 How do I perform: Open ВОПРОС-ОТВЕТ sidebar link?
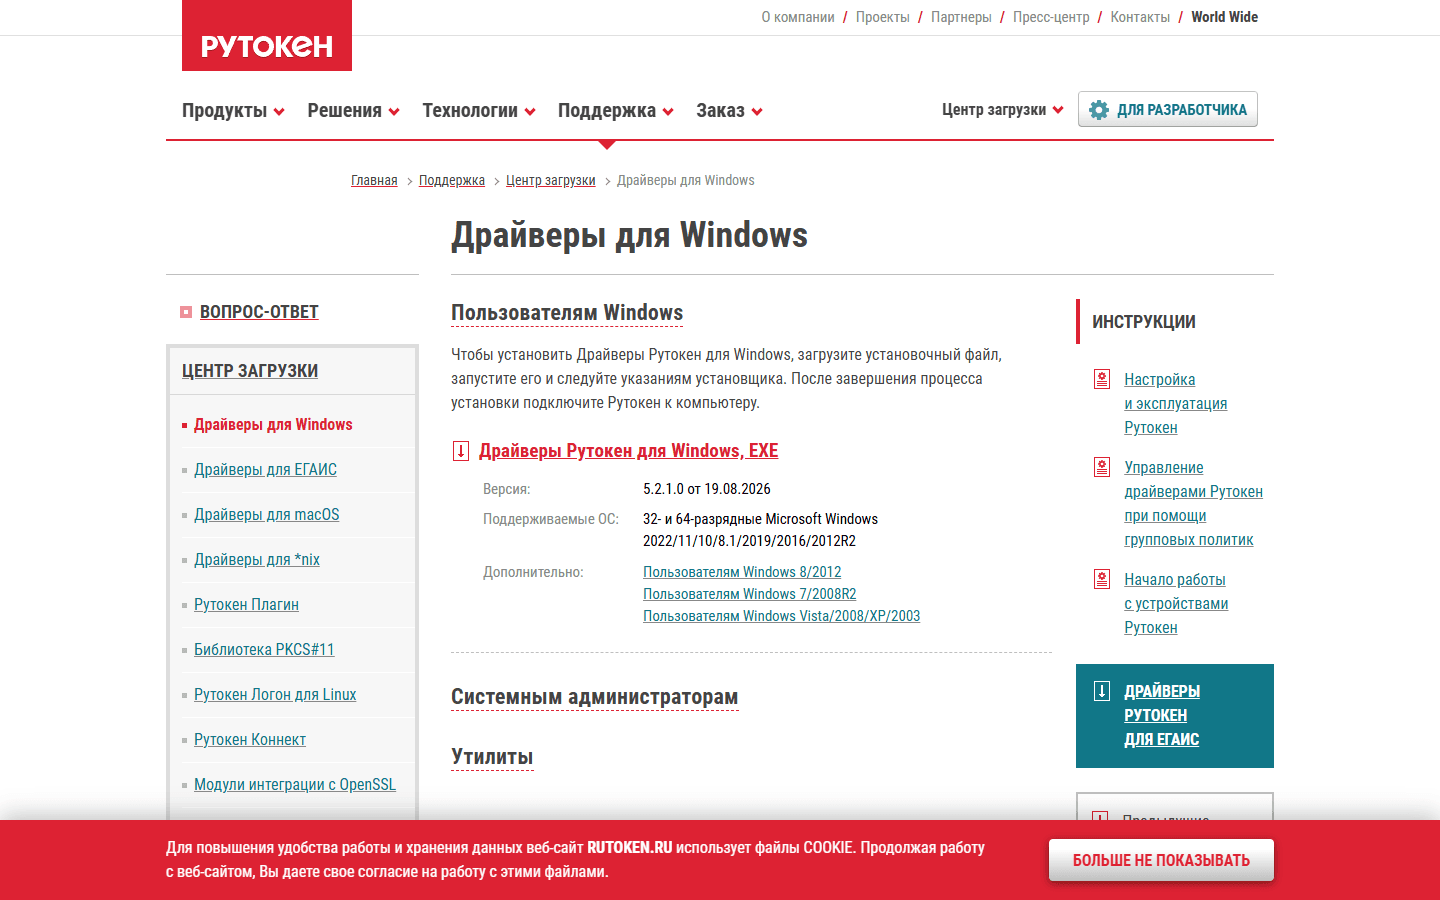tap(259, 312)
